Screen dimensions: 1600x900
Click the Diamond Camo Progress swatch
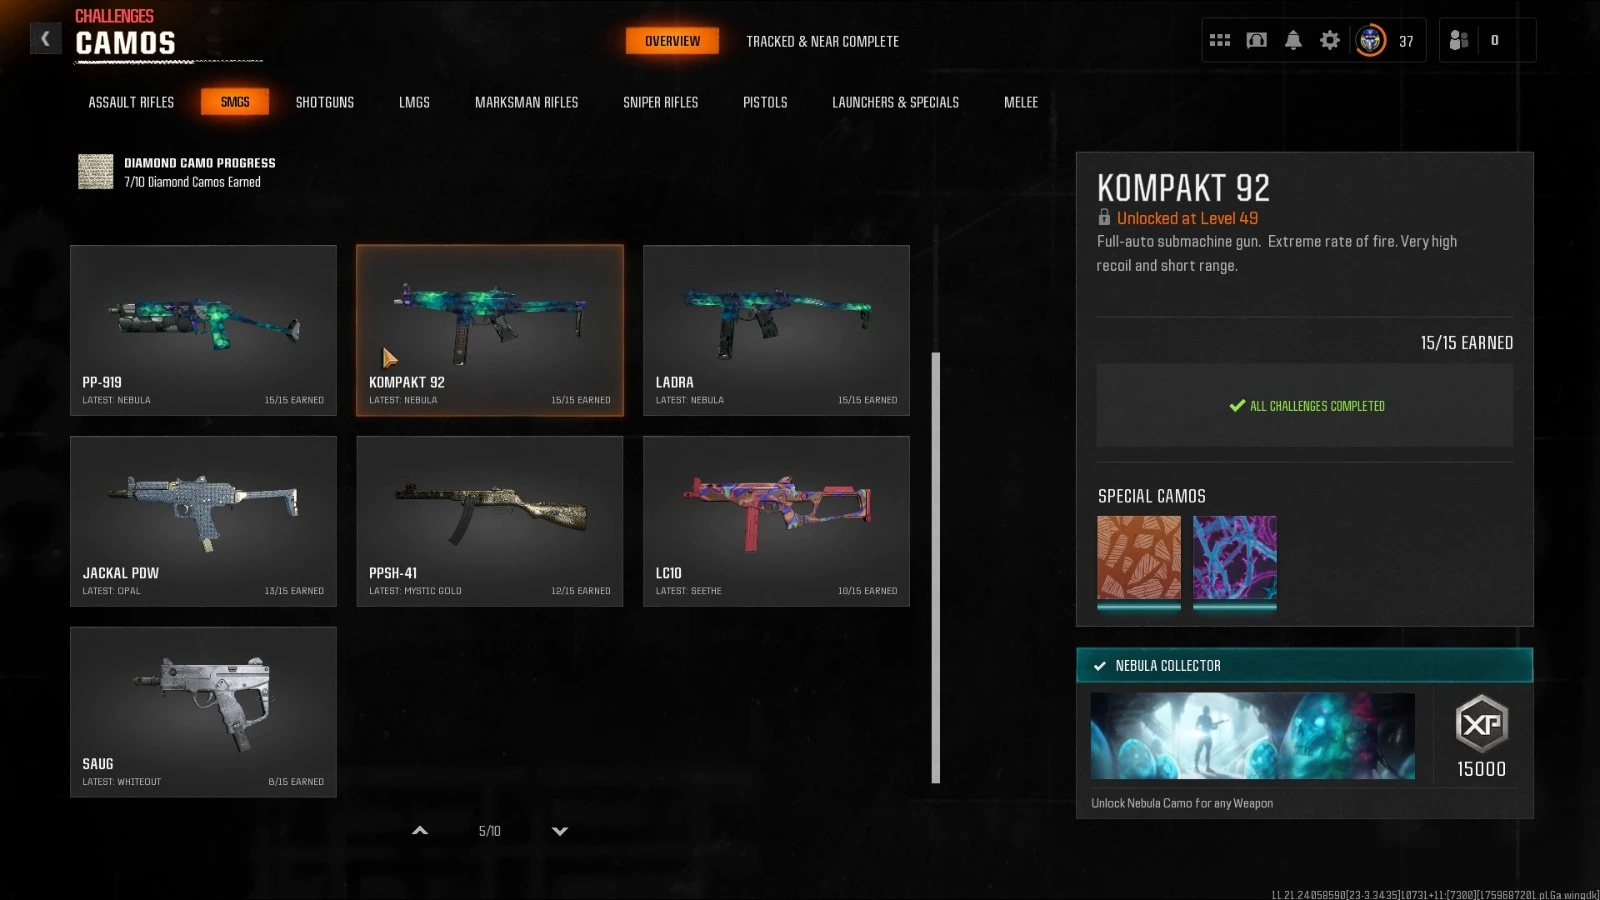click(96, 172)
